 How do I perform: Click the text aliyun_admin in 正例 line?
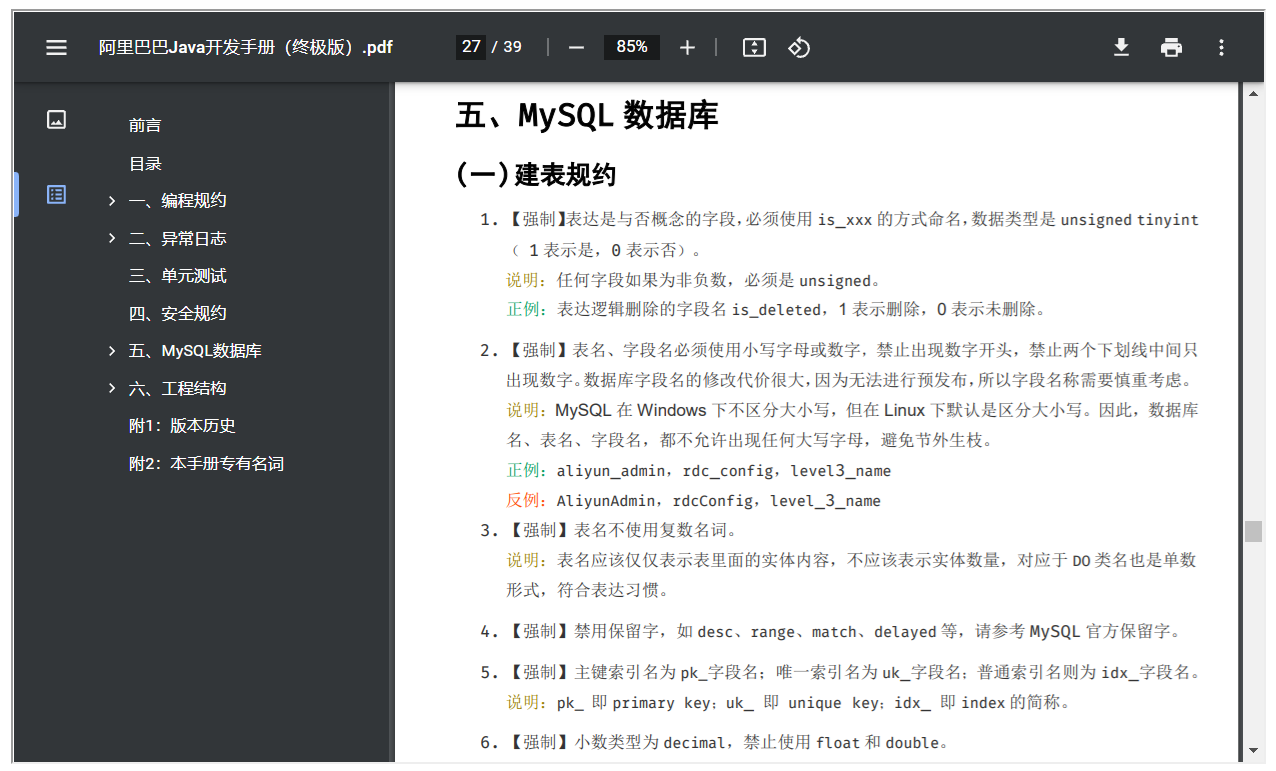point(609,470)
